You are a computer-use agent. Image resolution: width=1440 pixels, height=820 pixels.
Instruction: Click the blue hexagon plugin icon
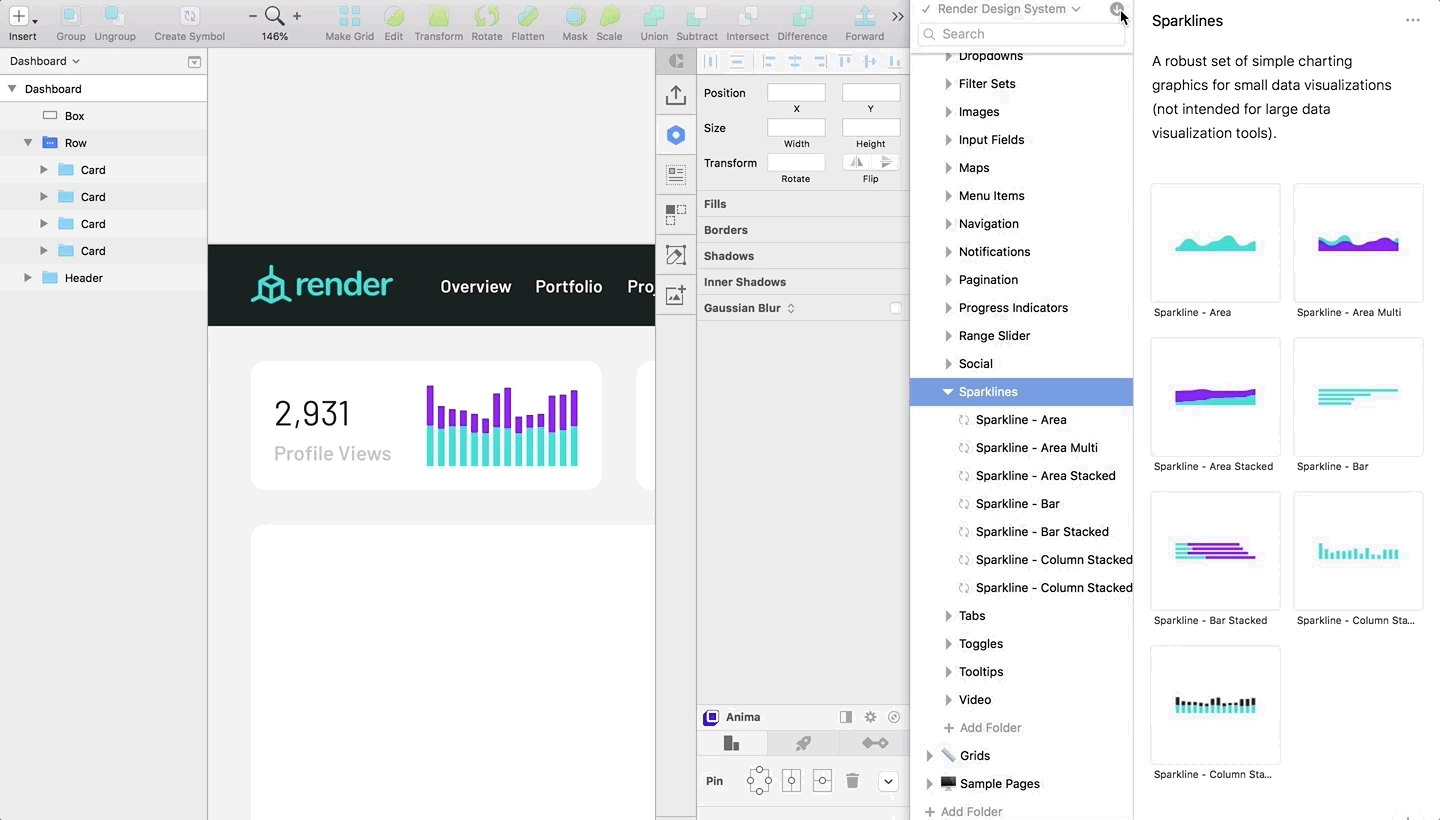676,135
